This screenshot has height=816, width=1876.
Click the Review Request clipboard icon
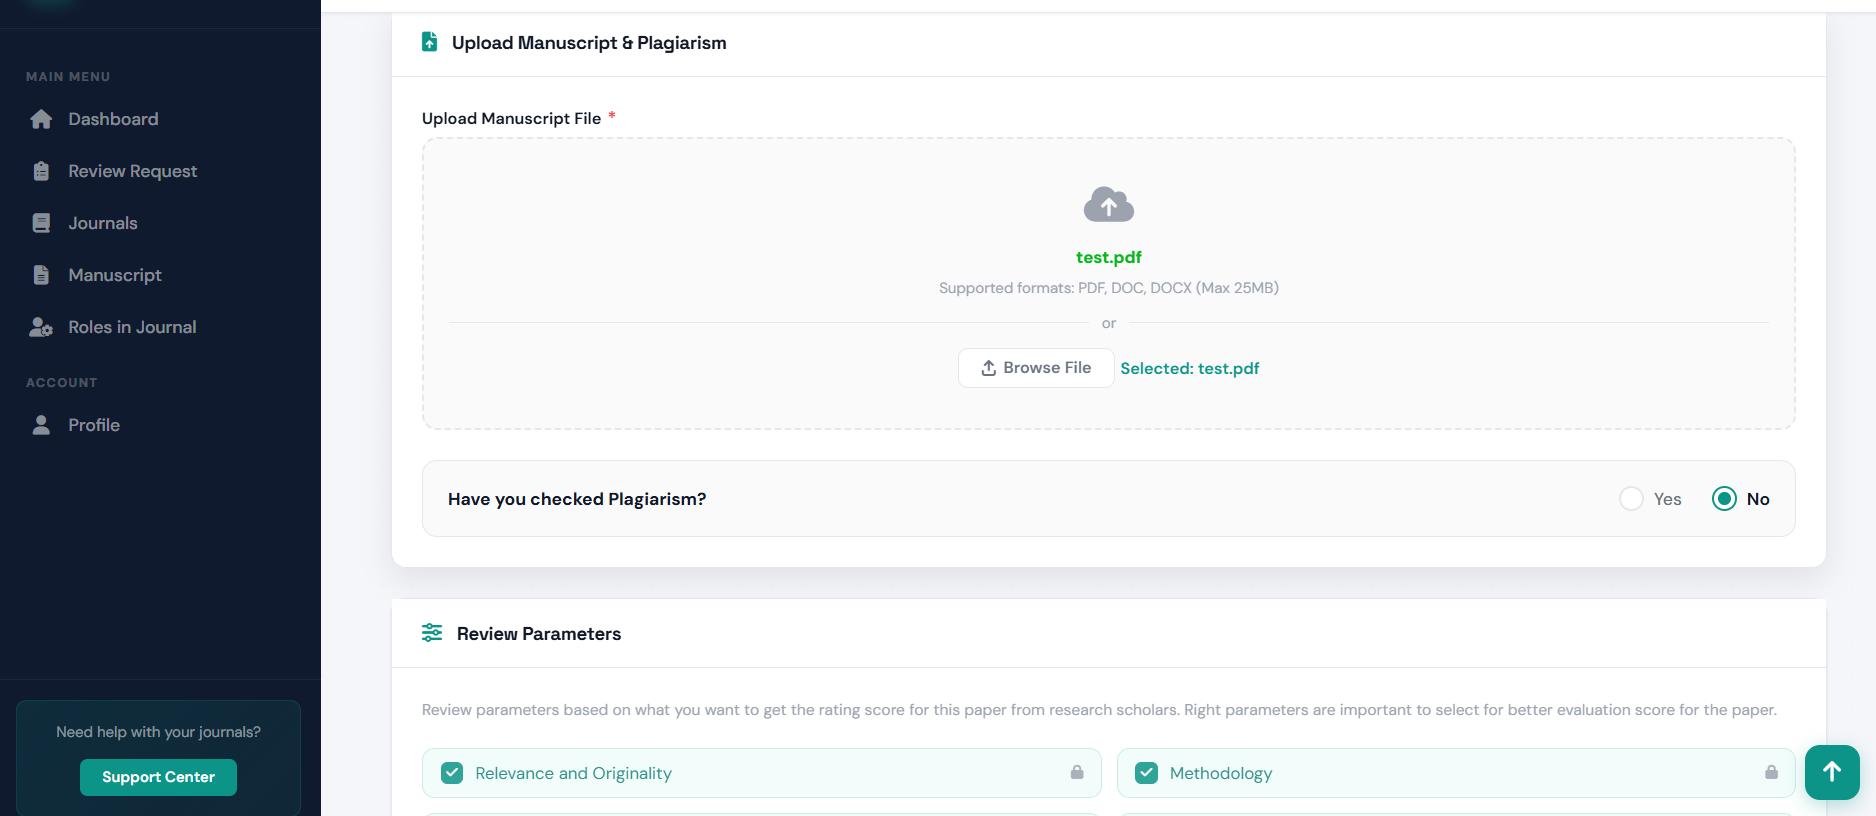(41, 171)
